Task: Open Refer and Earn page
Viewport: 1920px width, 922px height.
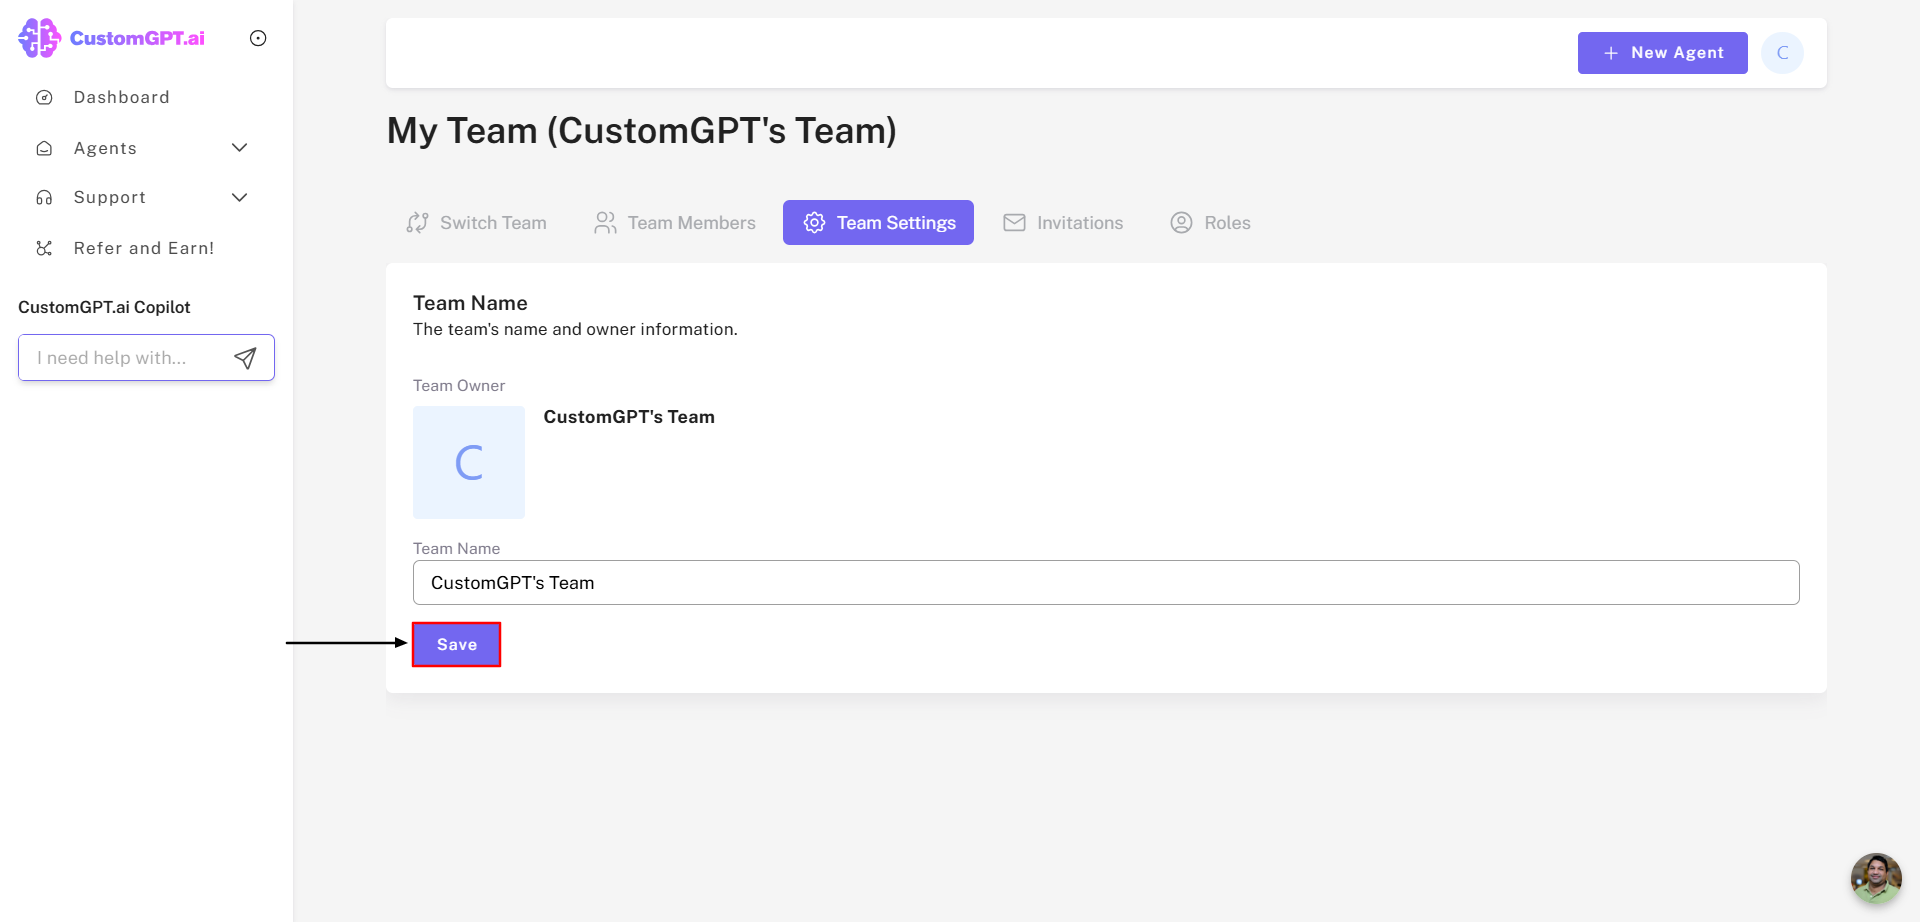Action: (x=144, y=248)
